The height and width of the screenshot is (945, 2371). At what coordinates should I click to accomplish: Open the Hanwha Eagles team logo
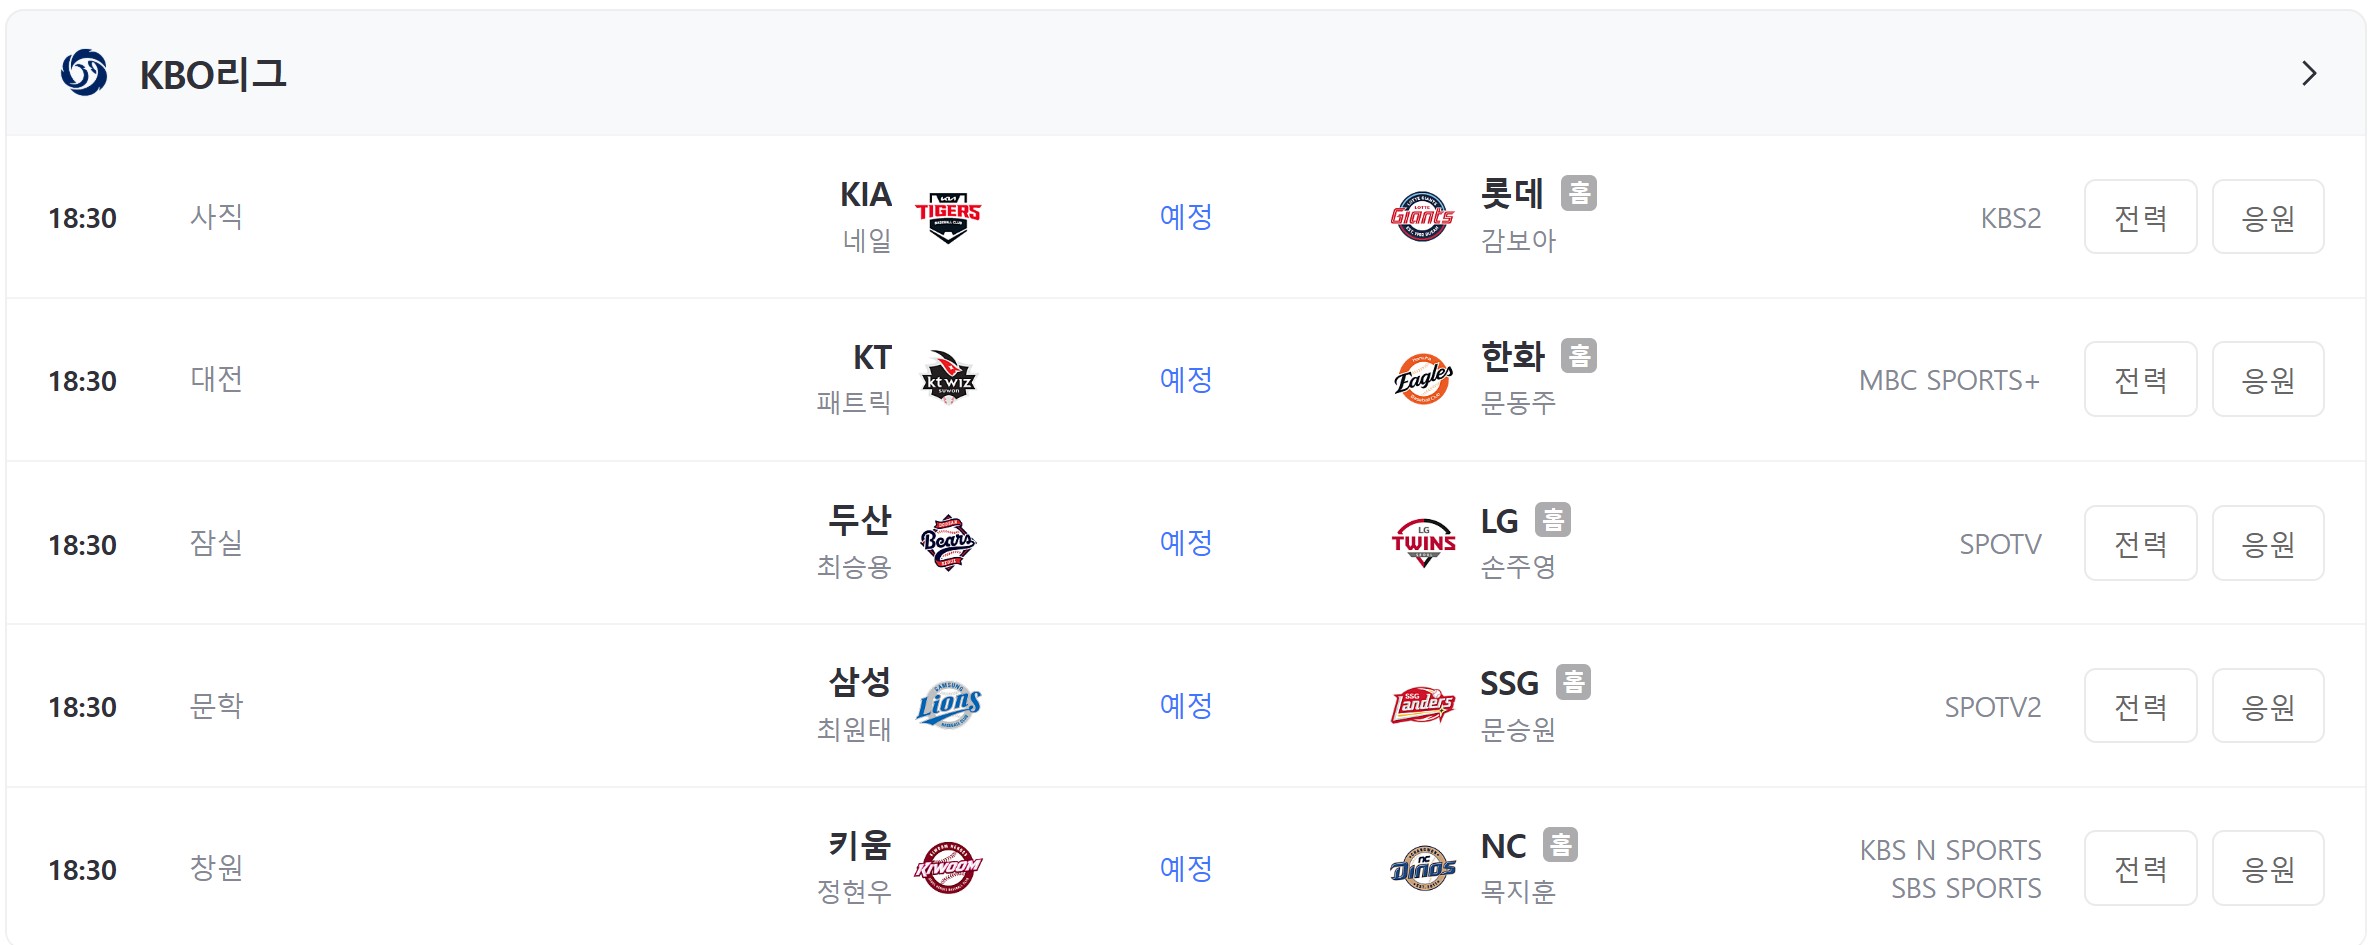point(1423,379)
